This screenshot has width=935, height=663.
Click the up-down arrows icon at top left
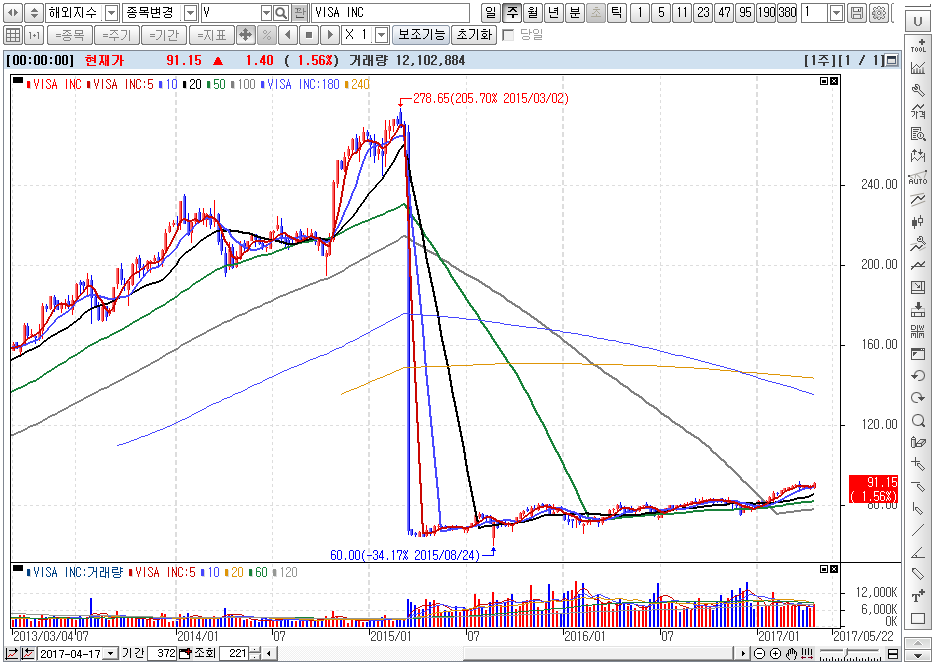(x=34, y=13)
